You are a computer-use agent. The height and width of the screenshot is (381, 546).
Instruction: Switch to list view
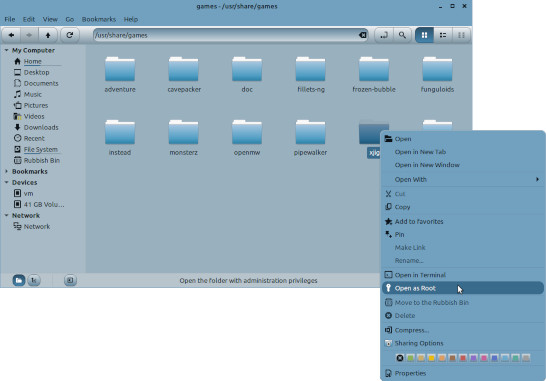point(443,35)
